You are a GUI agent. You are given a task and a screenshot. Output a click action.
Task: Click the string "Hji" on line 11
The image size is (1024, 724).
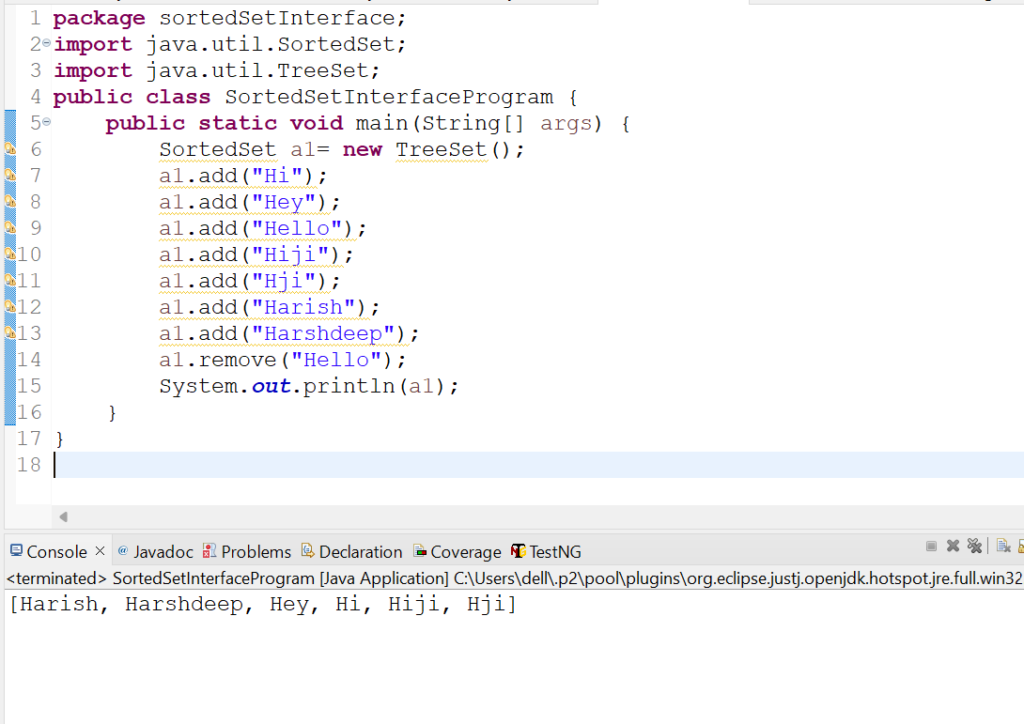(x=284, y=281)
